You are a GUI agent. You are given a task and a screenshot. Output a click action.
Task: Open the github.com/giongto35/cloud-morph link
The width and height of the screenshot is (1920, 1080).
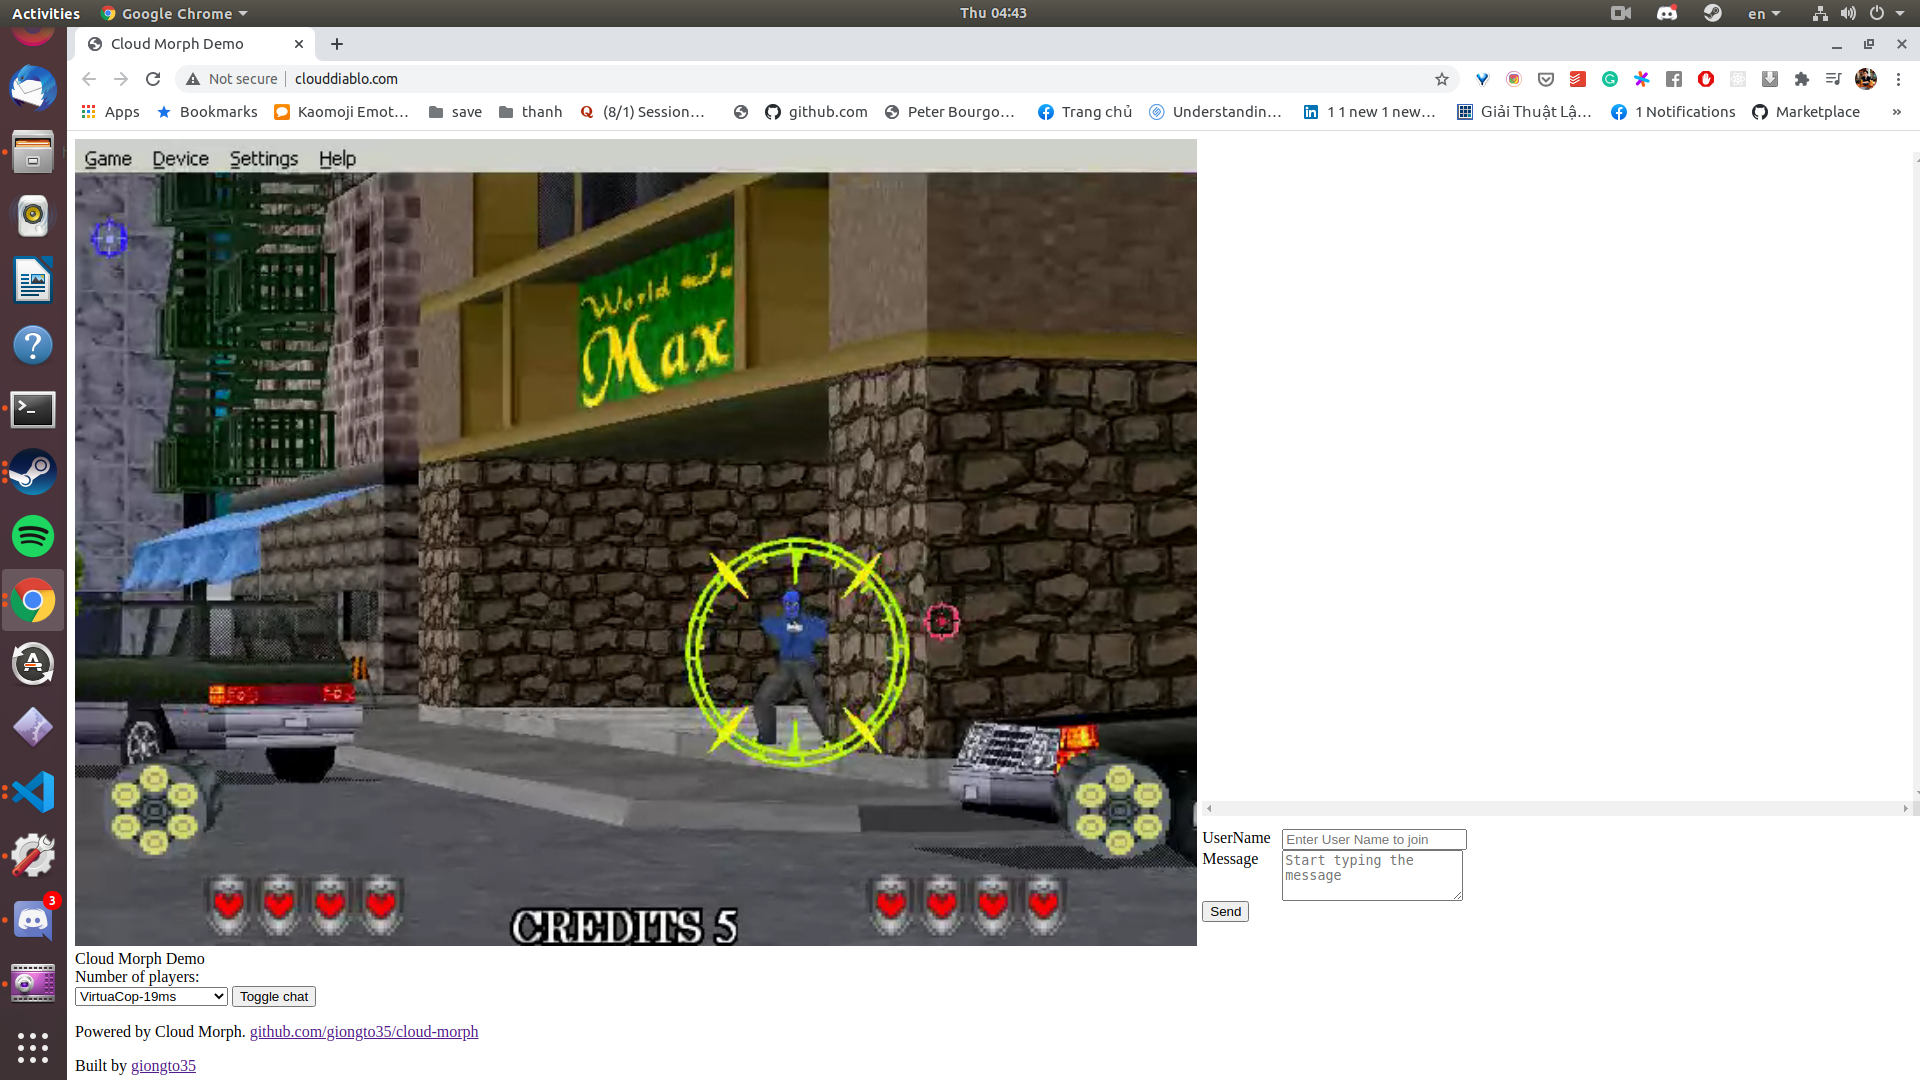click(x=363, y=1032)
